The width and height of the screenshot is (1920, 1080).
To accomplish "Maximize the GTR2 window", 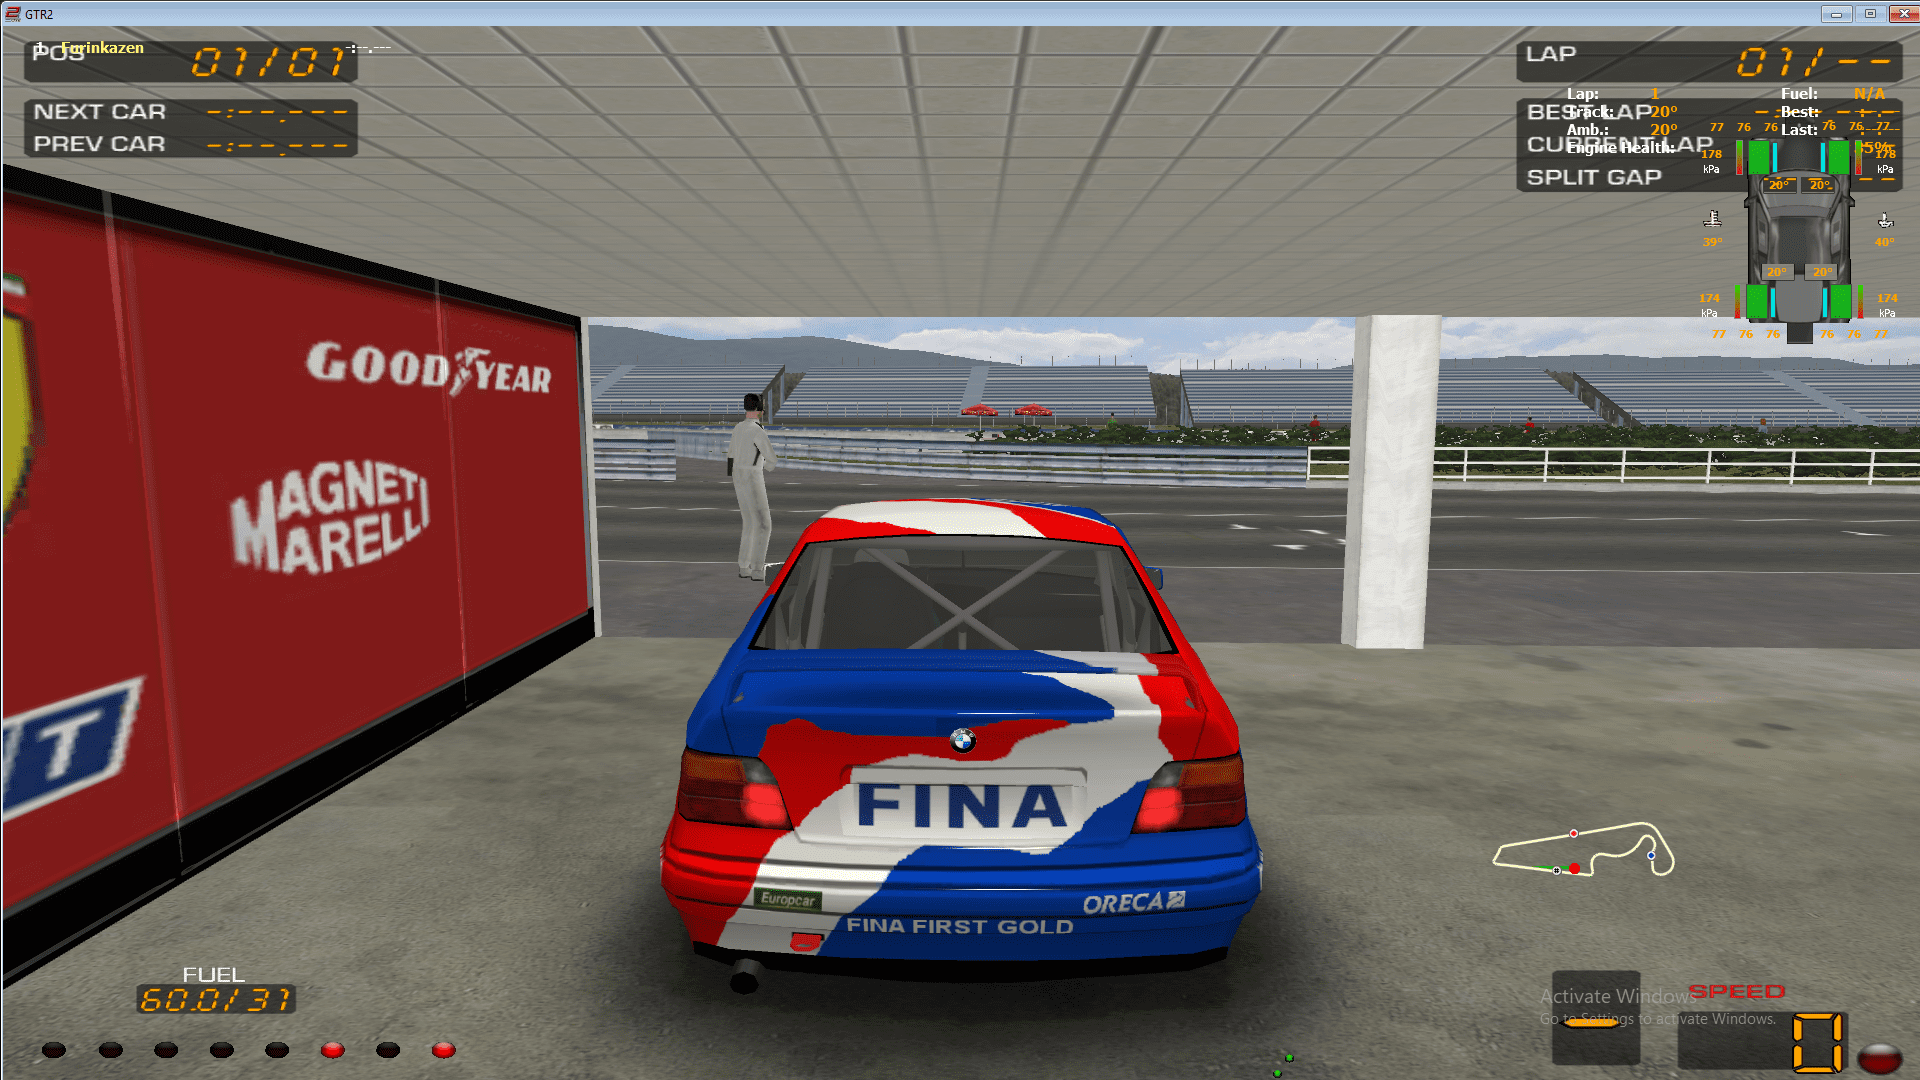I will [1870, 14].
